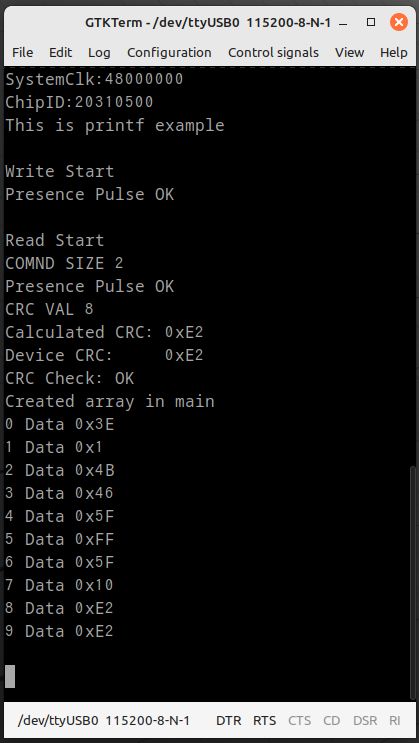Click the CD signal indicator
The image size is (419, 743).
[332, 721]
